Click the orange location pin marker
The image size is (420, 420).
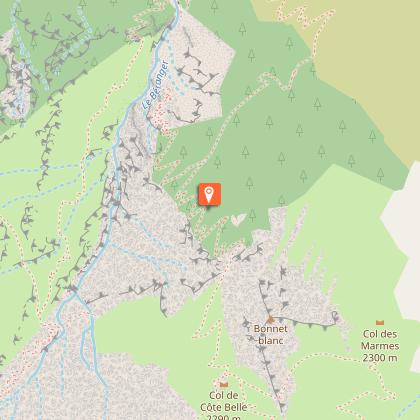click(x=209, y=194)
